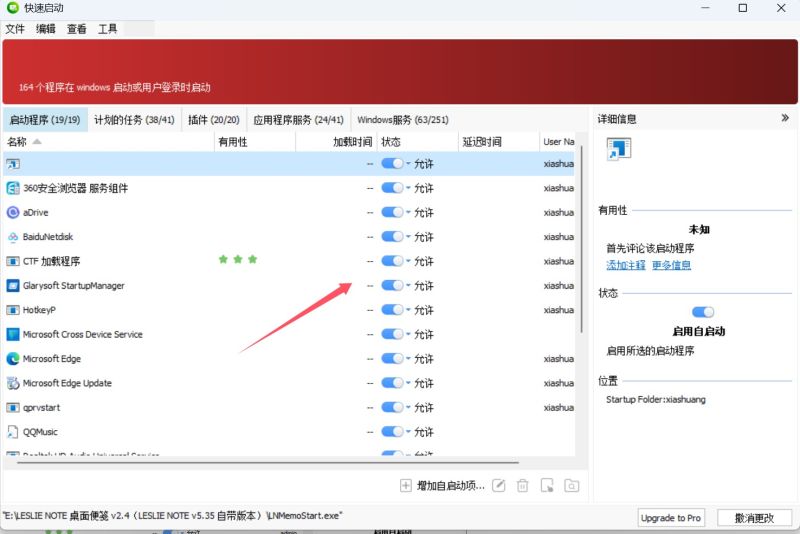This screenshot has width=800, height=534.
Task: Select the 360安全浏览器 服务组件 row icon
Action: [13, 188]
